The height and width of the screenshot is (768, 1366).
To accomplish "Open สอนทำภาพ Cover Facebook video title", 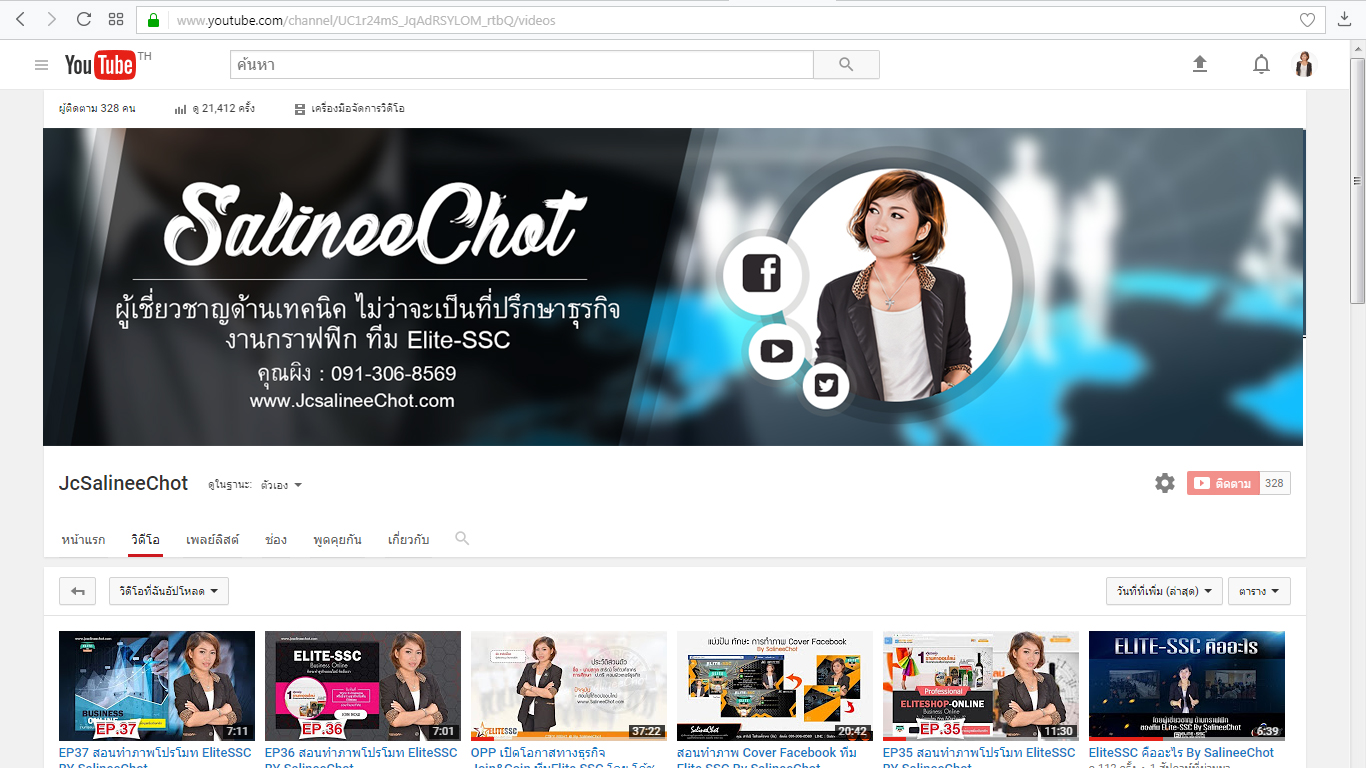I will click(767, 758).
